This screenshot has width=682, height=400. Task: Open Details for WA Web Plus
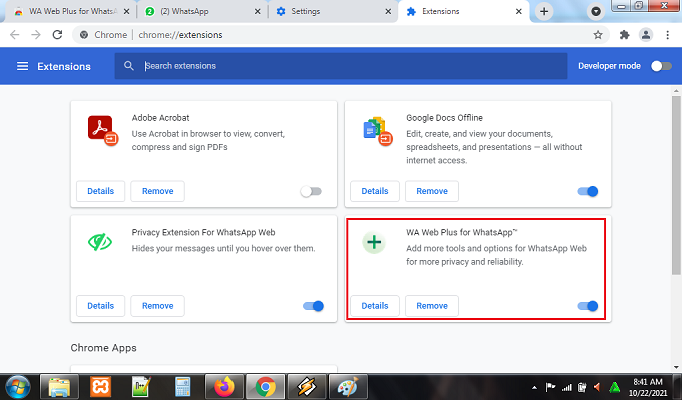[x=375, y=306]
